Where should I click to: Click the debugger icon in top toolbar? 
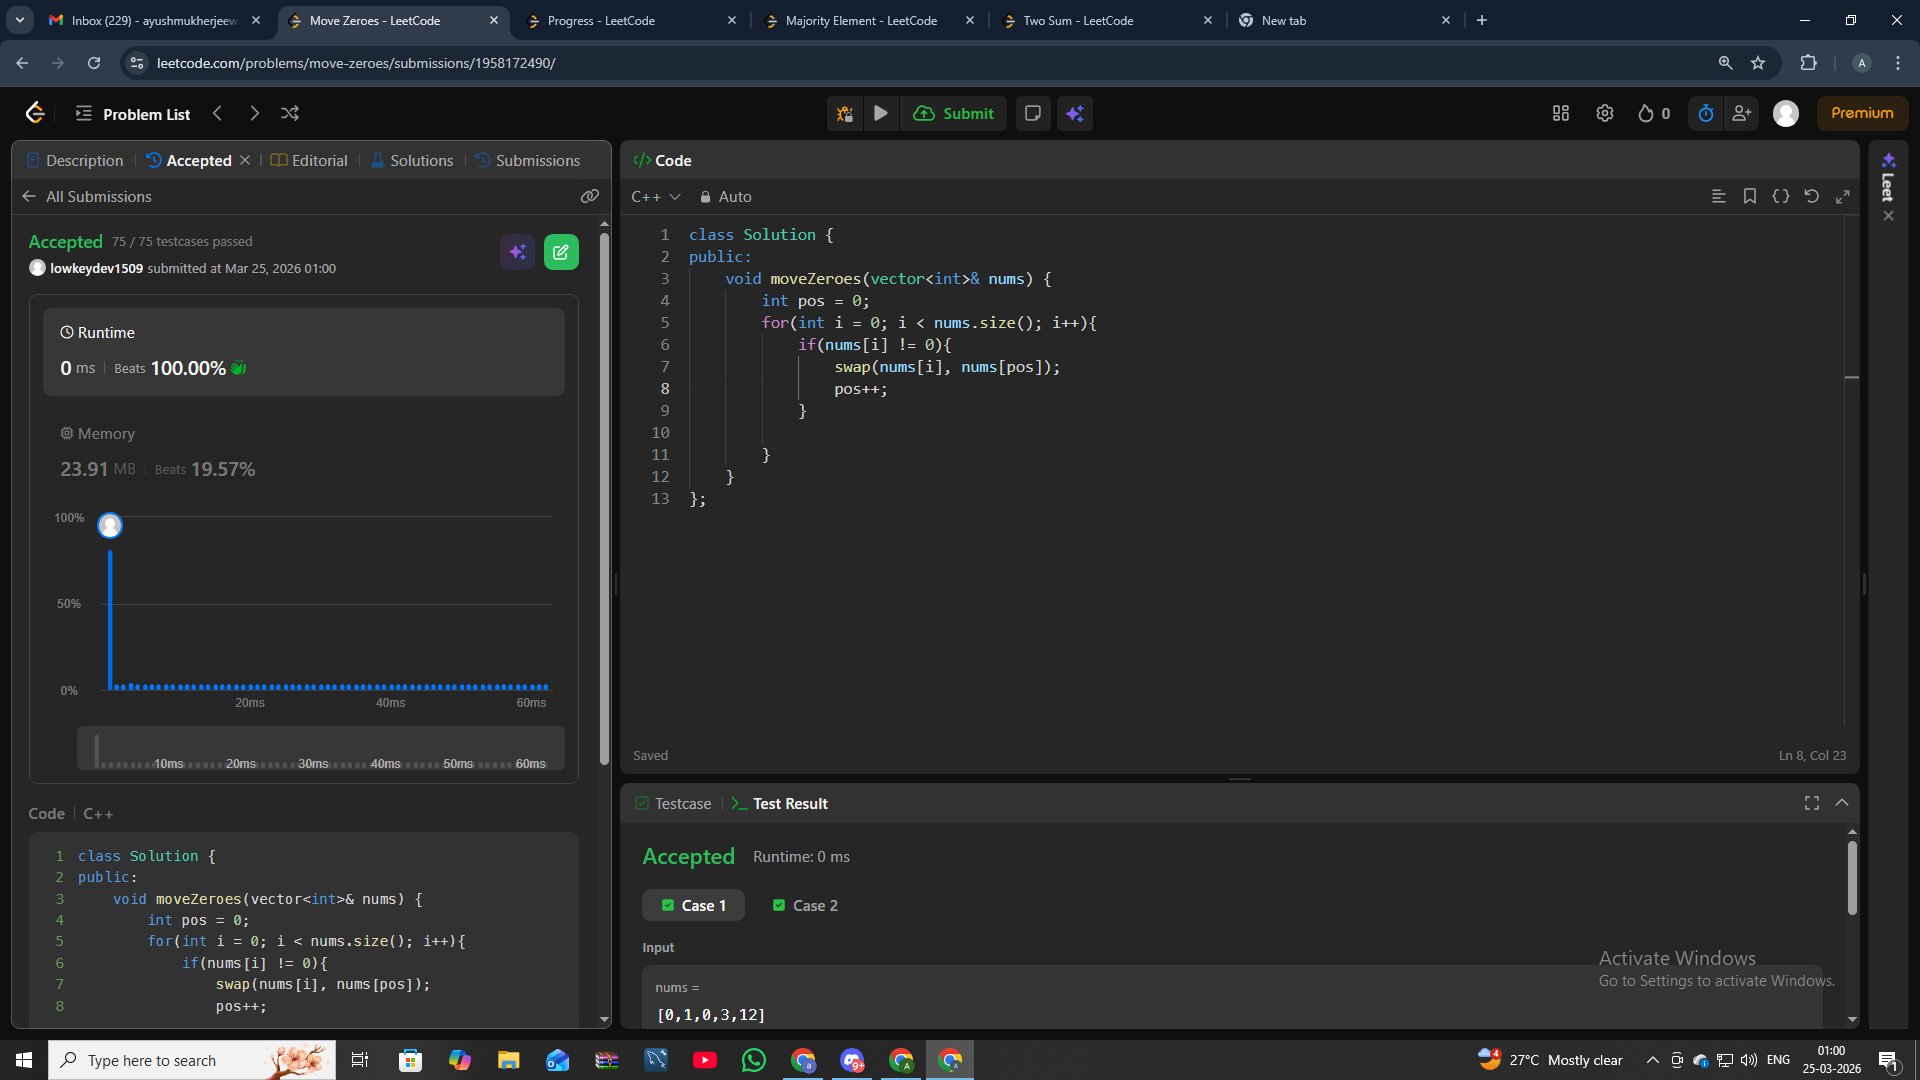tap(845, 114)
